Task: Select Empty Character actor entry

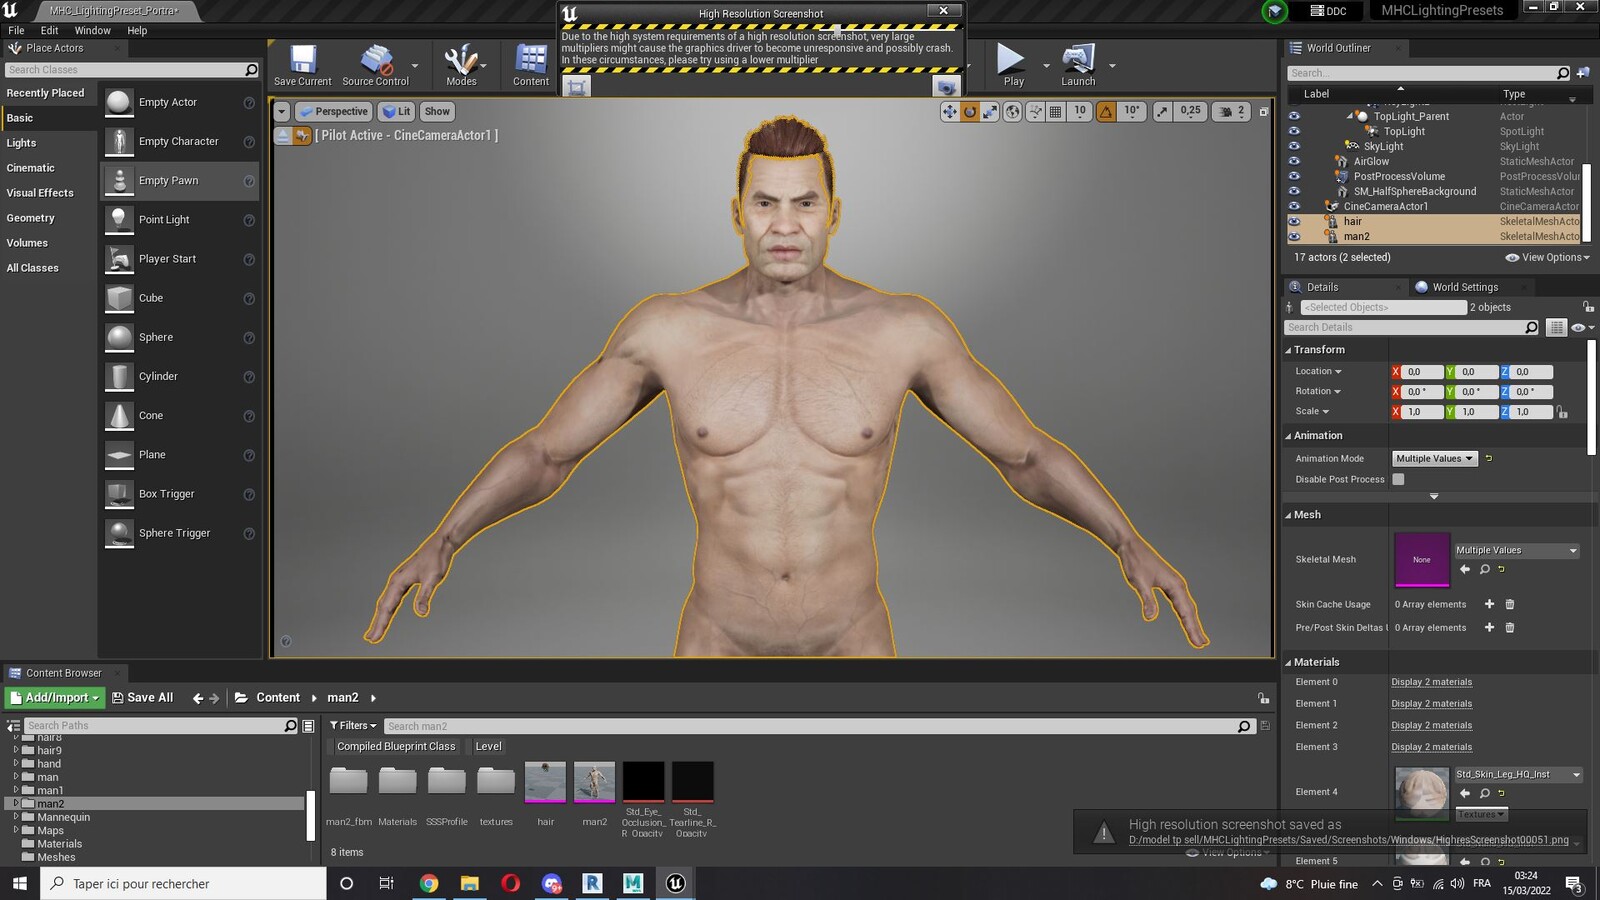Action: click(180, 142)
